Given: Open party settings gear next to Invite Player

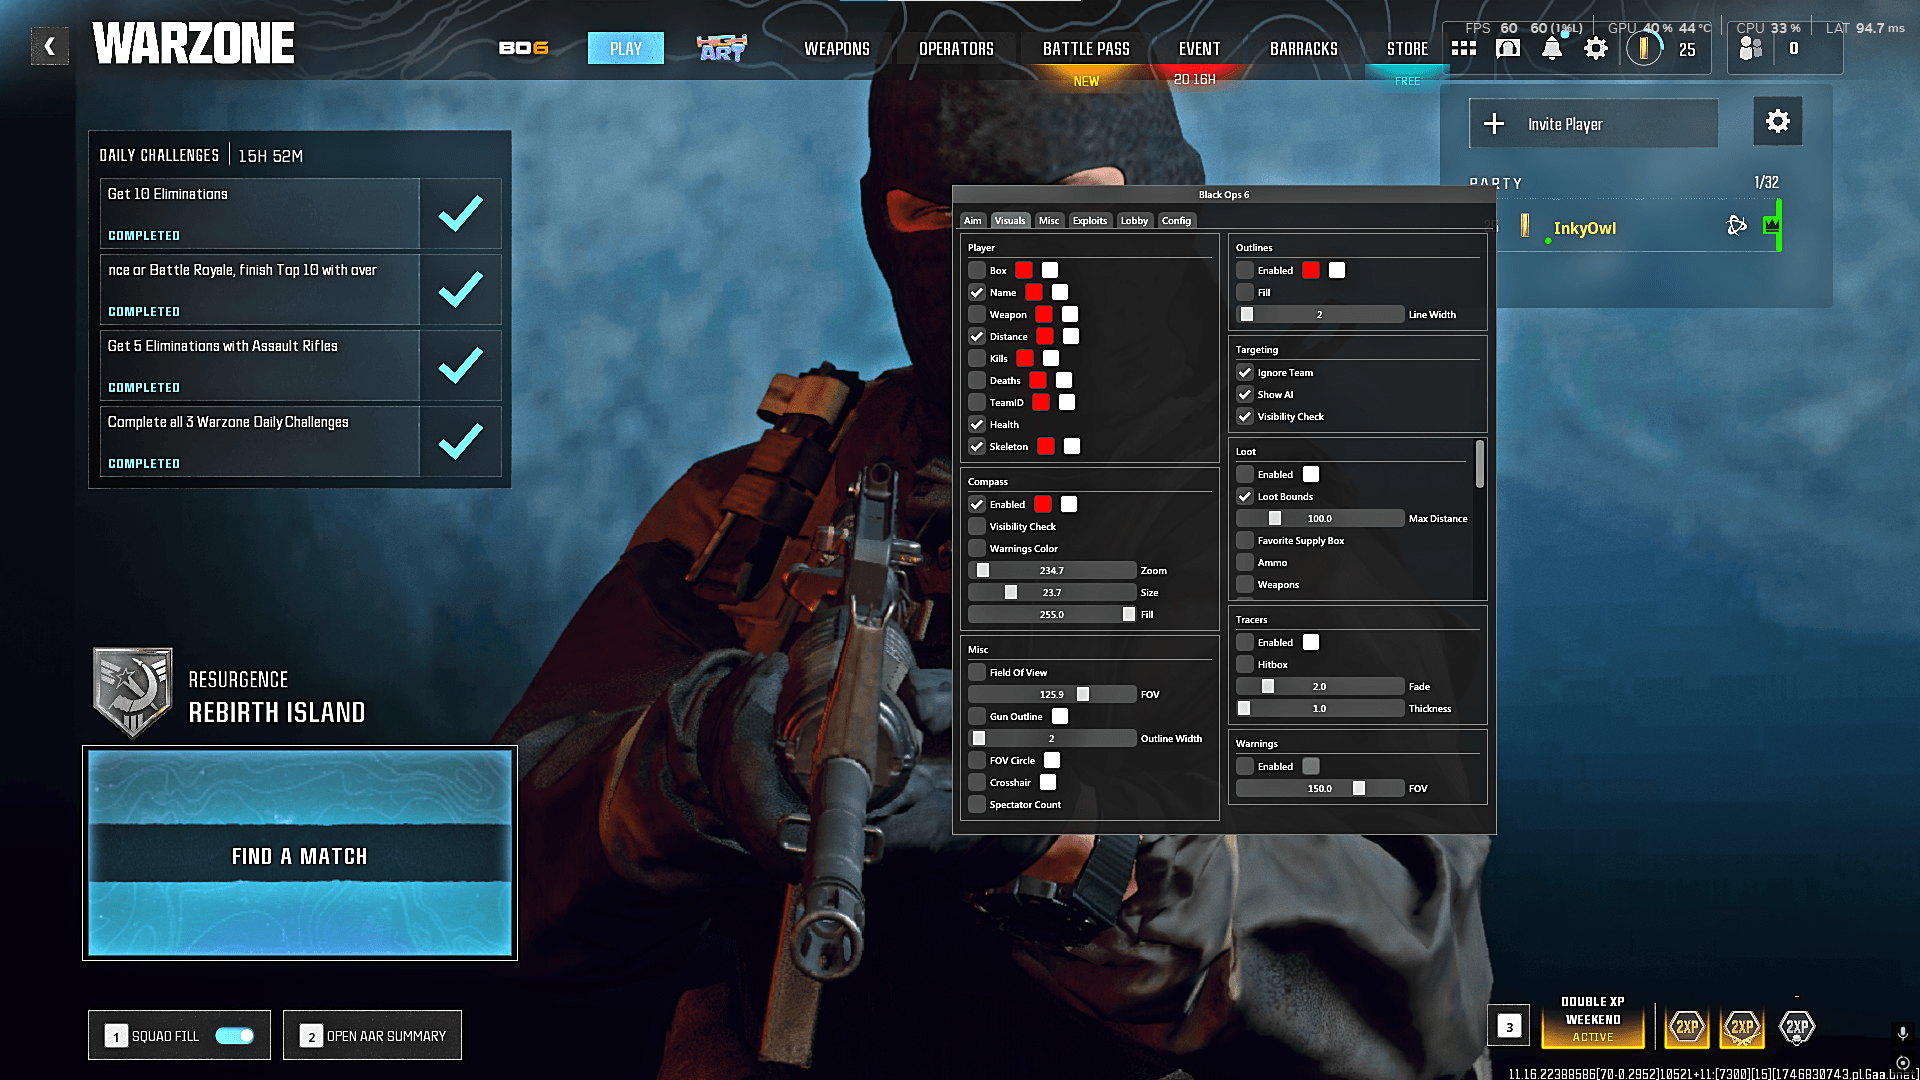Looking at the screenshot, I should (1777, 122).
